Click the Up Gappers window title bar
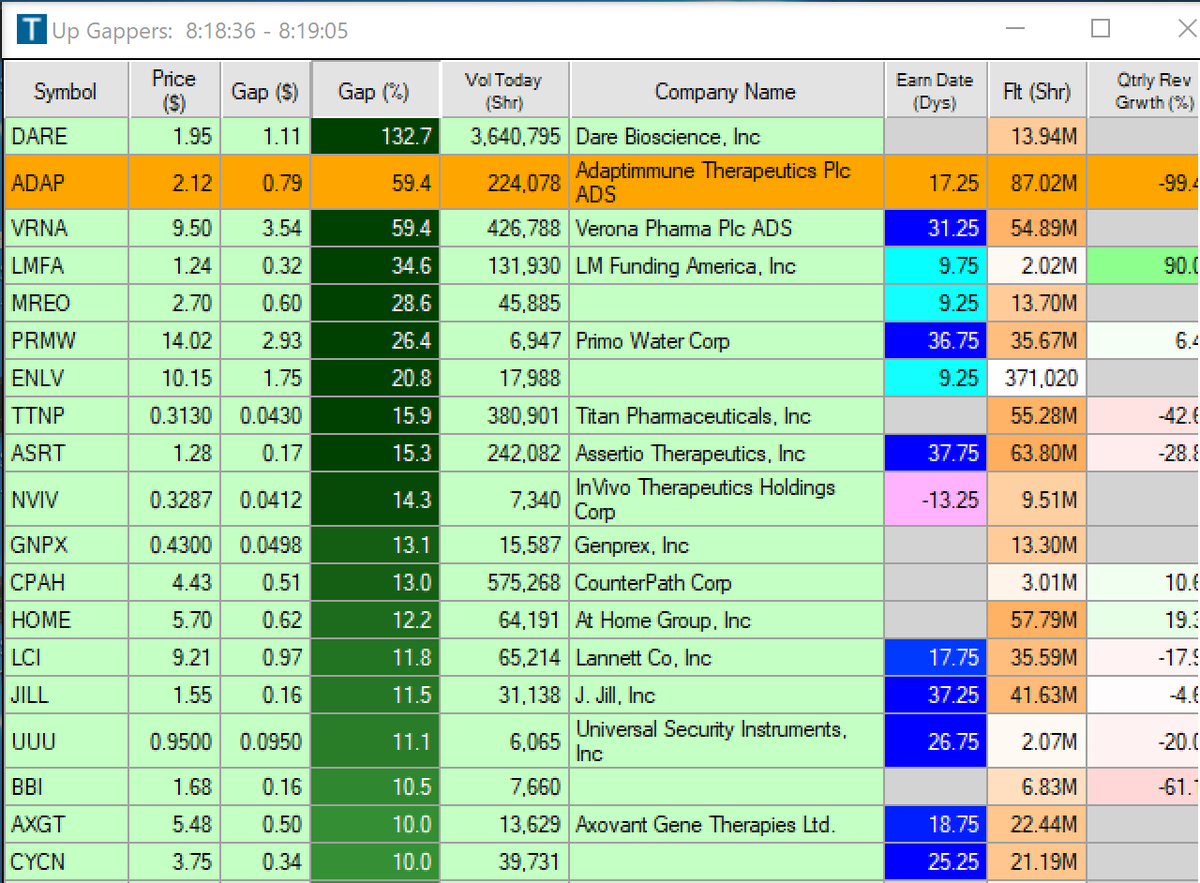 click(x=600, y=30)
